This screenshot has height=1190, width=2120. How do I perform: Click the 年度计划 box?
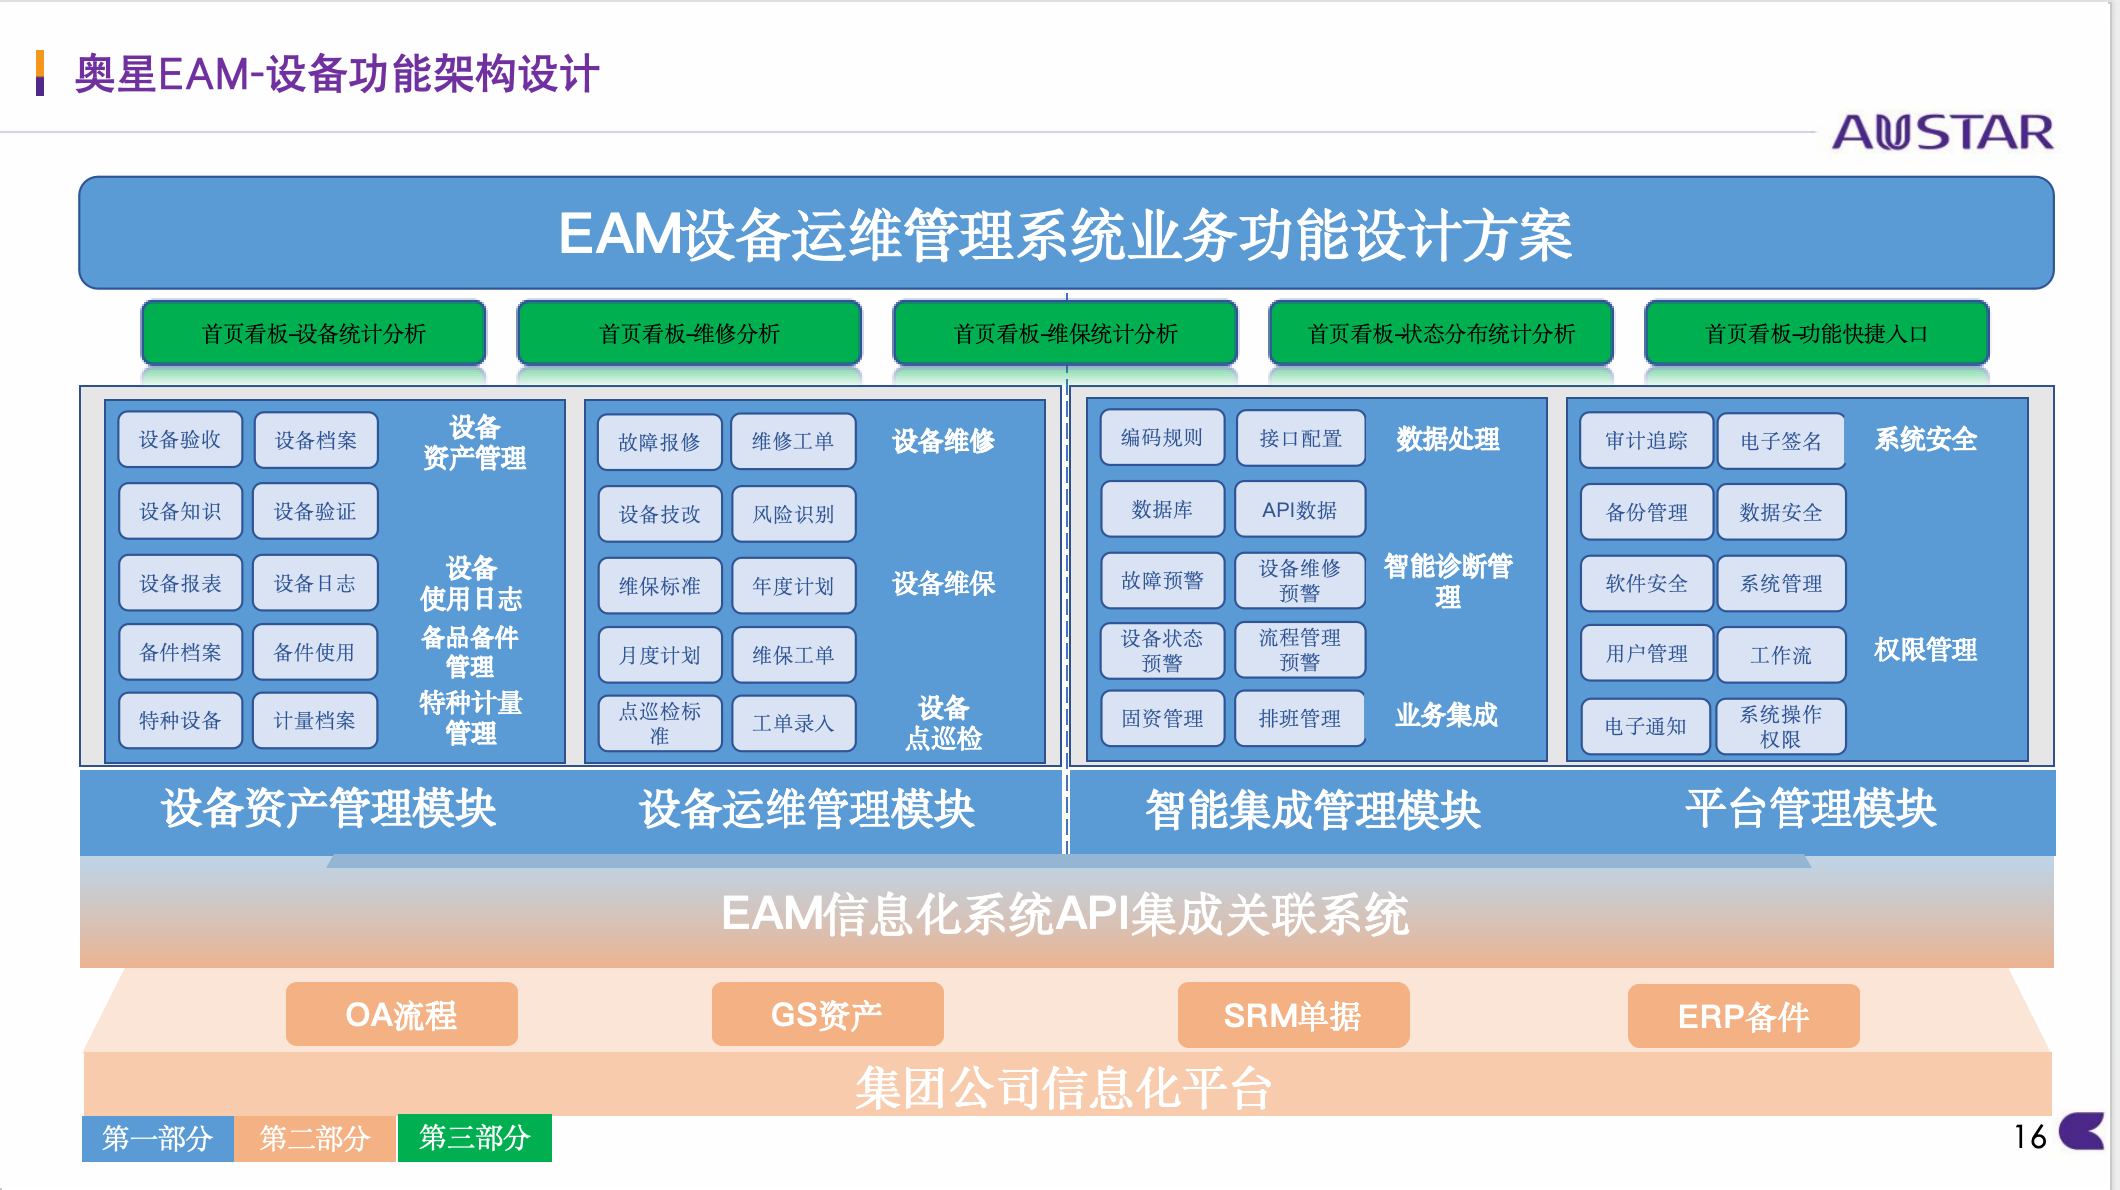(x=794, y=586)
